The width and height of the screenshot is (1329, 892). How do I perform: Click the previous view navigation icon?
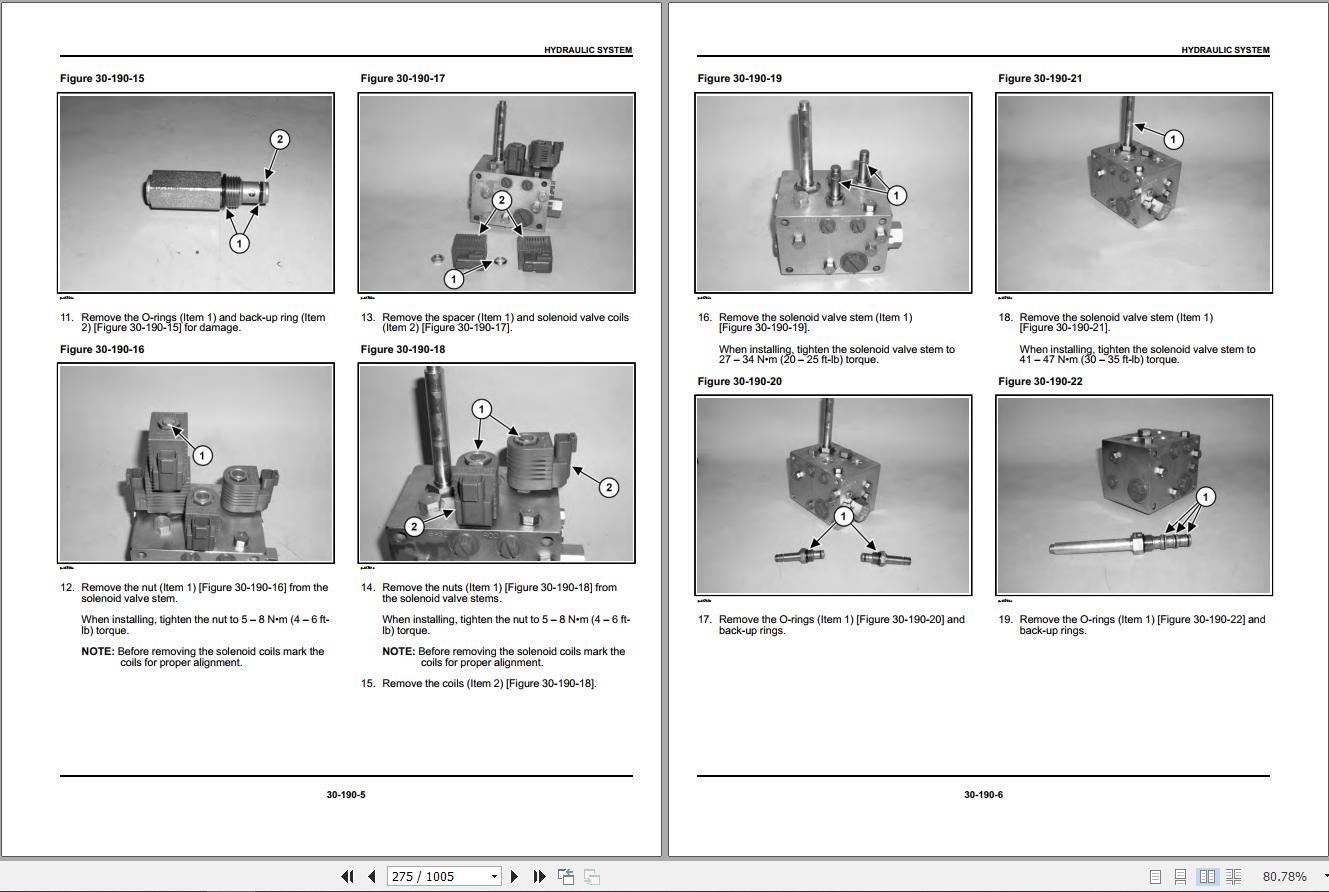(566, 876)
